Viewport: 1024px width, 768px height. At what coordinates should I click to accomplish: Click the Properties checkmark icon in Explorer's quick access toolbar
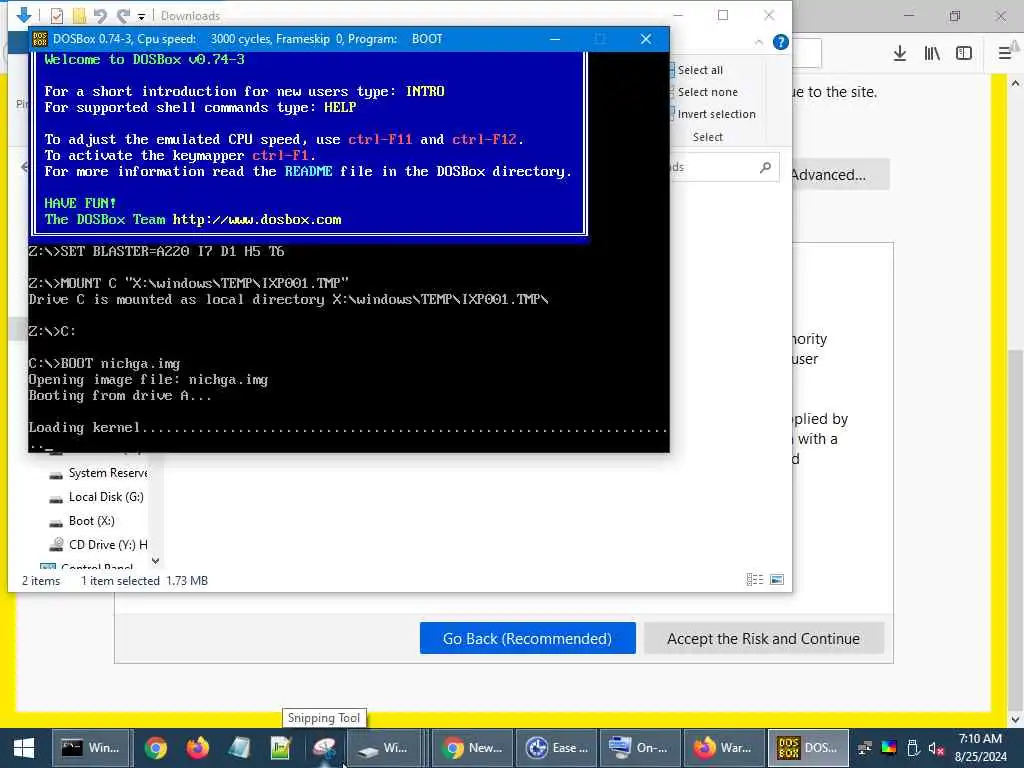(x=57, y=15)
